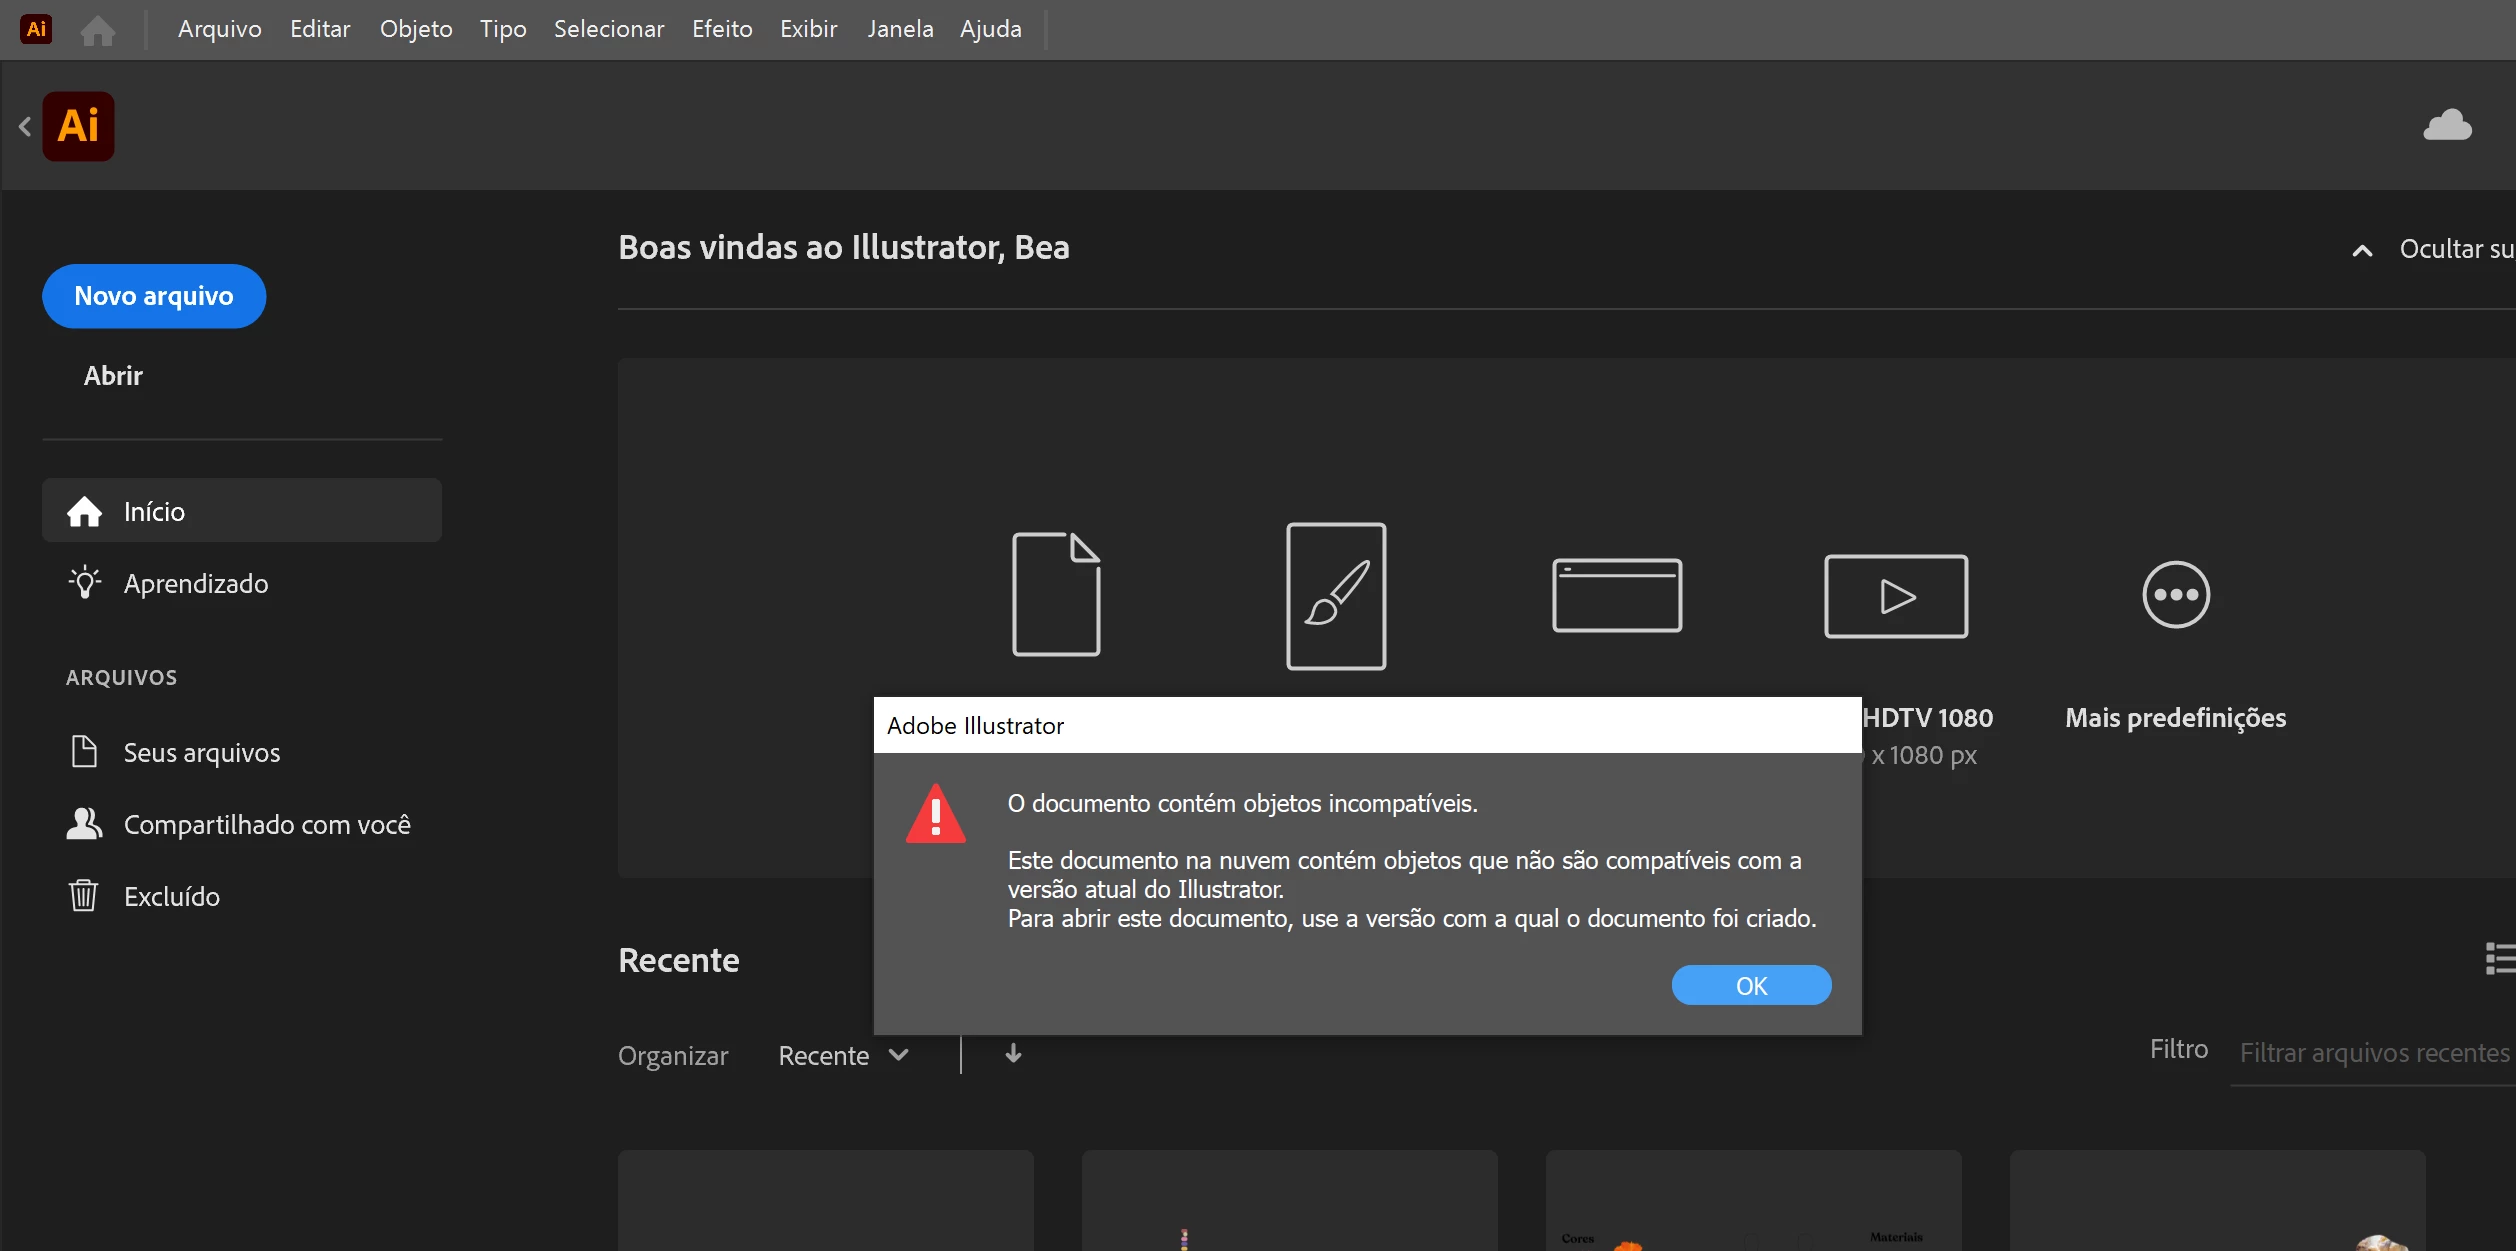Image resolution: width=2516 pixels, height=1251 pixels.
Task: Select the paintbrush artboard preset icon
Action: [1336, 596]
